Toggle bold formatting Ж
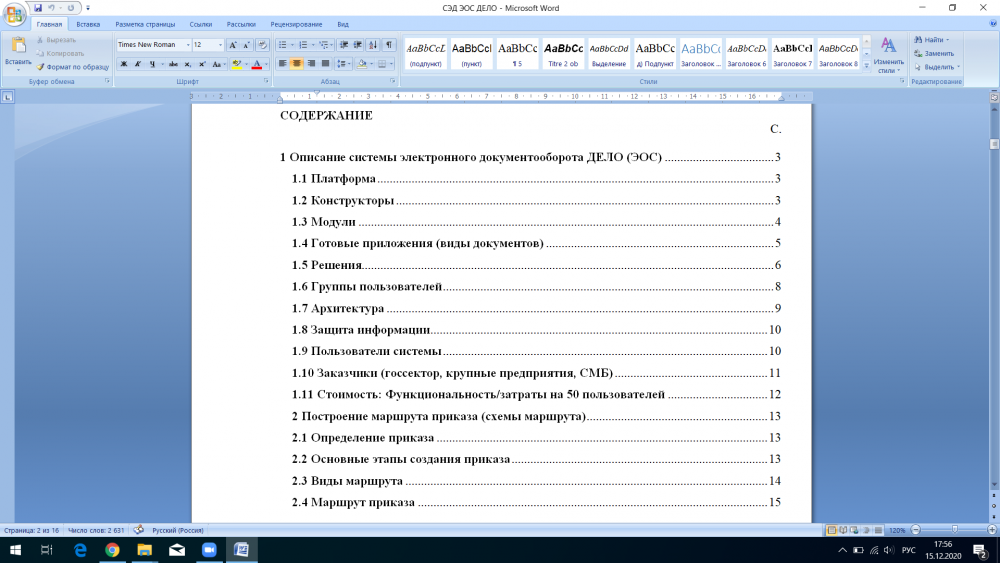Viewport: 1000px width, 563px height. click(124, 64)
